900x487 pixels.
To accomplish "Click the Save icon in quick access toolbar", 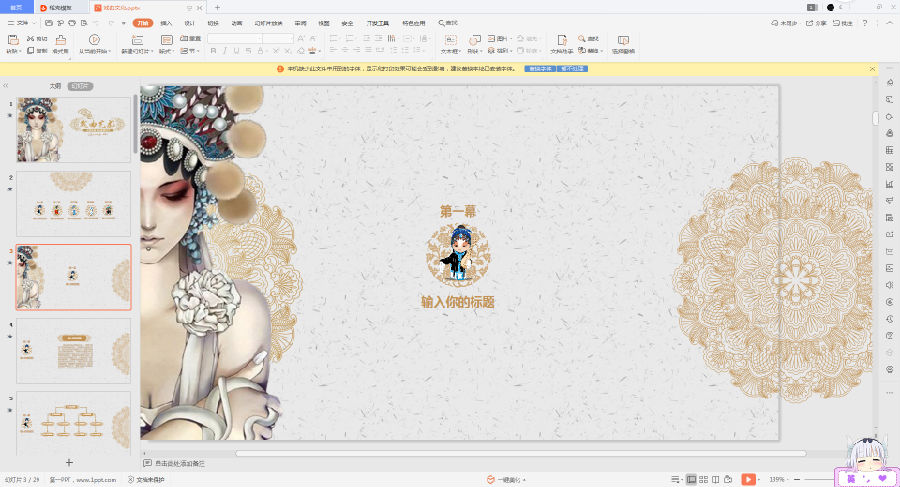I will pos(49,23).
